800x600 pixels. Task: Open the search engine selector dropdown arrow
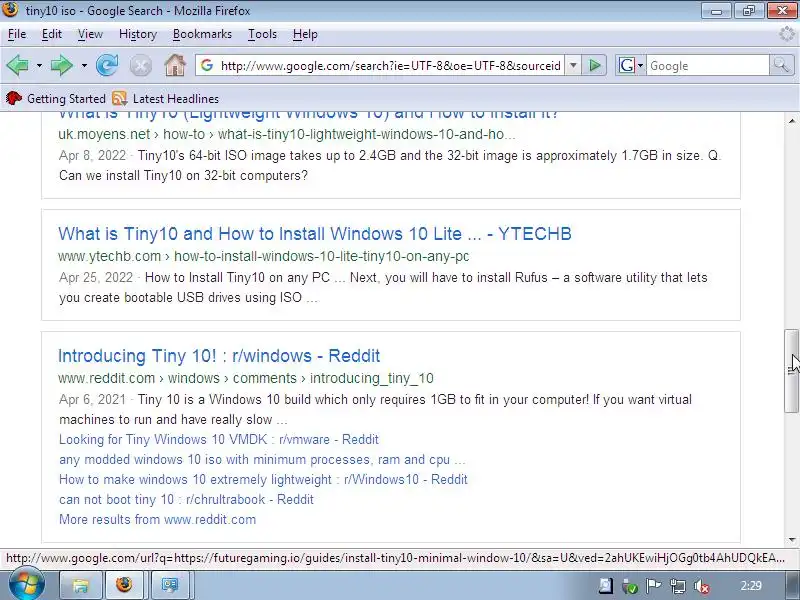tap(640, 66)
